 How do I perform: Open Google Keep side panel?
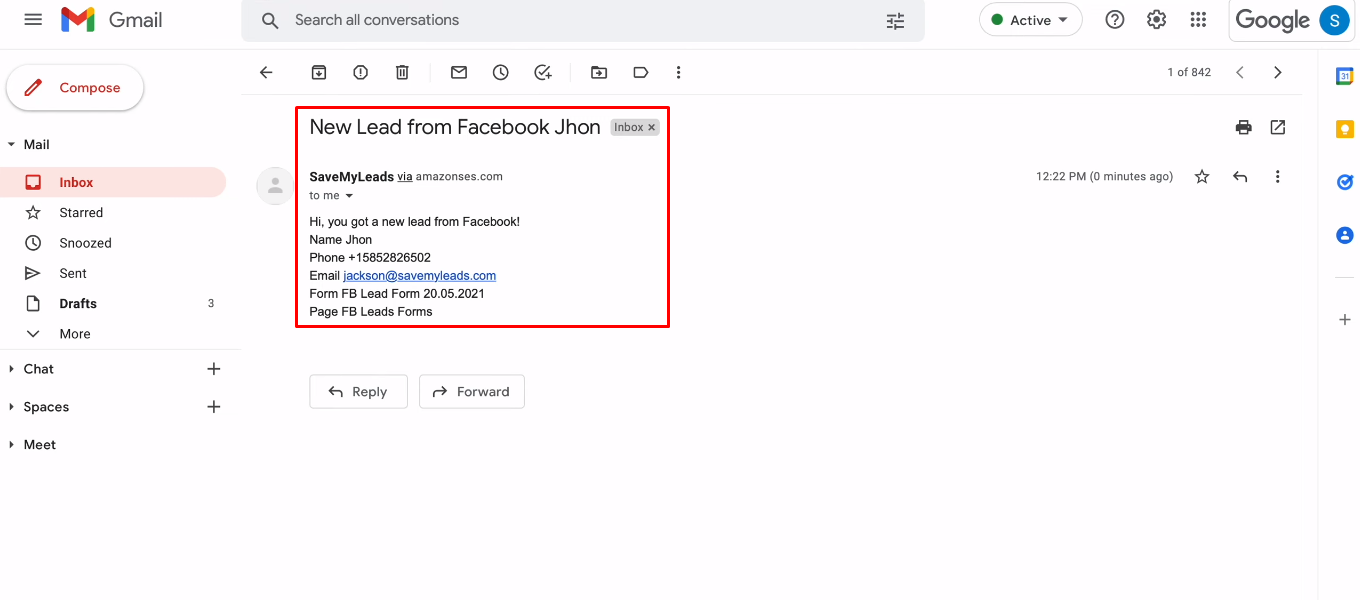1345,129
